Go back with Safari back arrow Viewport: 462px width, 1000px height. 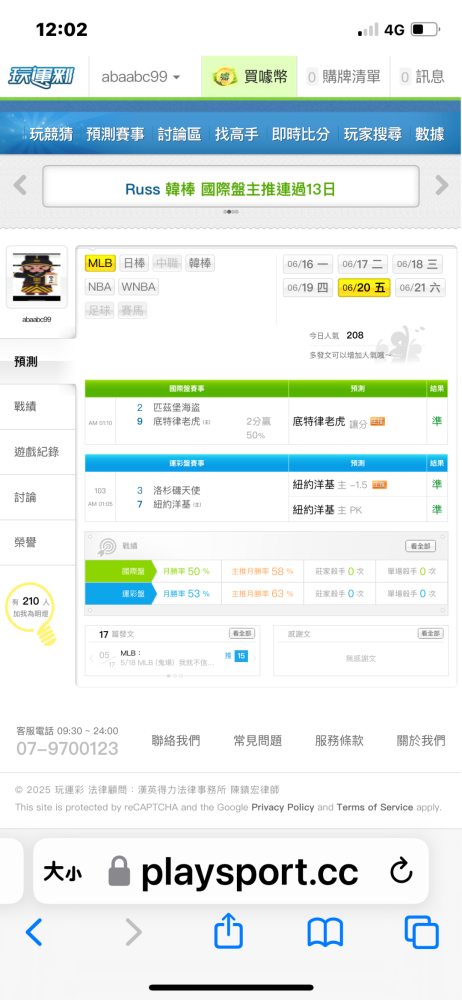pyautogui.click(x=34, y=932)
